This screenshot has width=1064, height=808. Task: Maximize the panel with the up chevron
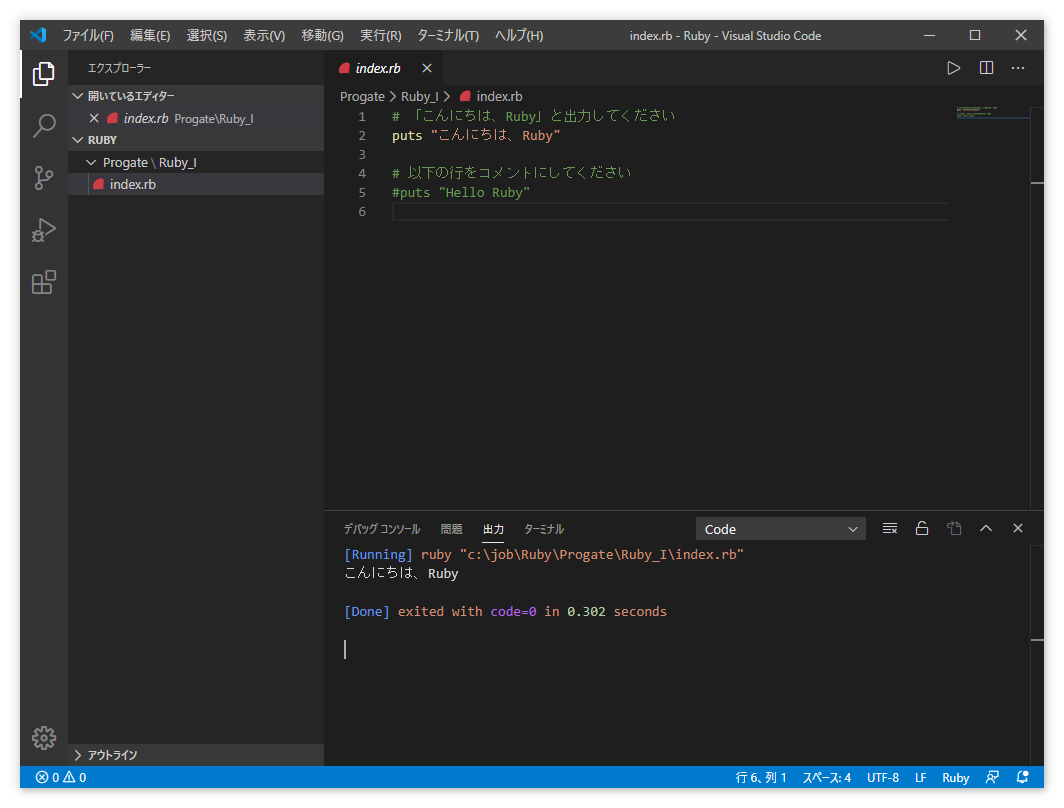click(x=986, y=529)
